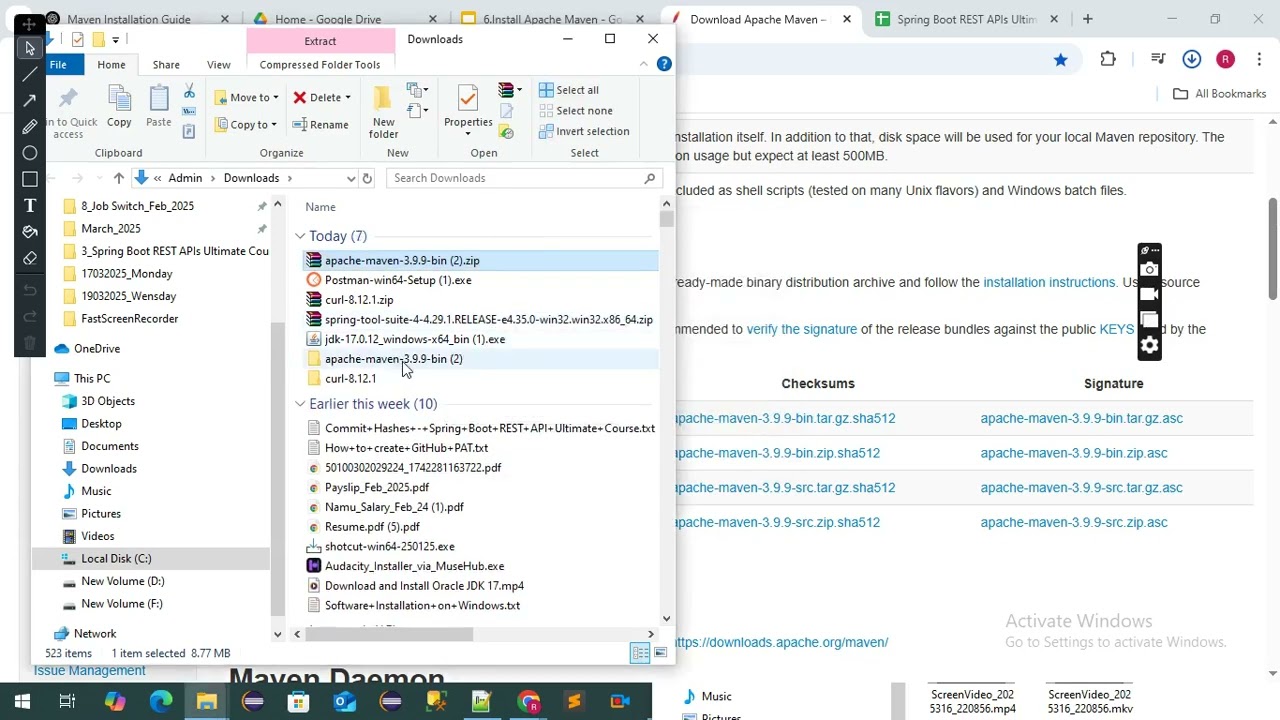The image size is (1280, 720).
Task: Go up one folder with Up arrow
Action: click(x=118, y=178)
